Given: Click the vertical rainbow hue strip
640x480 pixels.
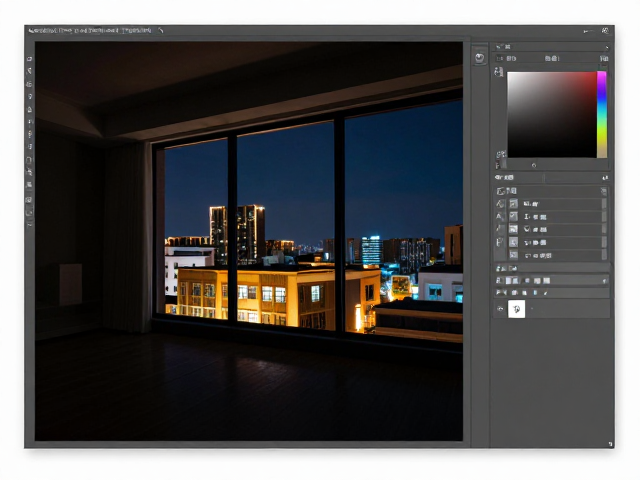Looking at the screenshot, I should [x=602, y=115].
